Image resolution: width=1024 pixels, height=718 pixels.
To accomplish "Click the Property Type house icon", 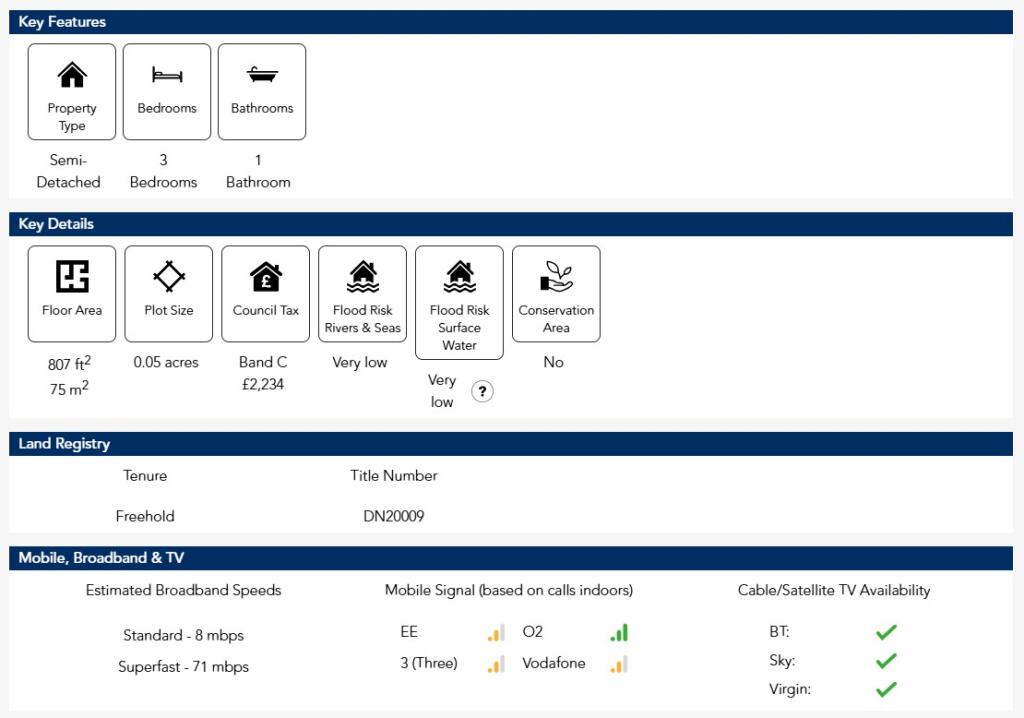I will [72, 75].
